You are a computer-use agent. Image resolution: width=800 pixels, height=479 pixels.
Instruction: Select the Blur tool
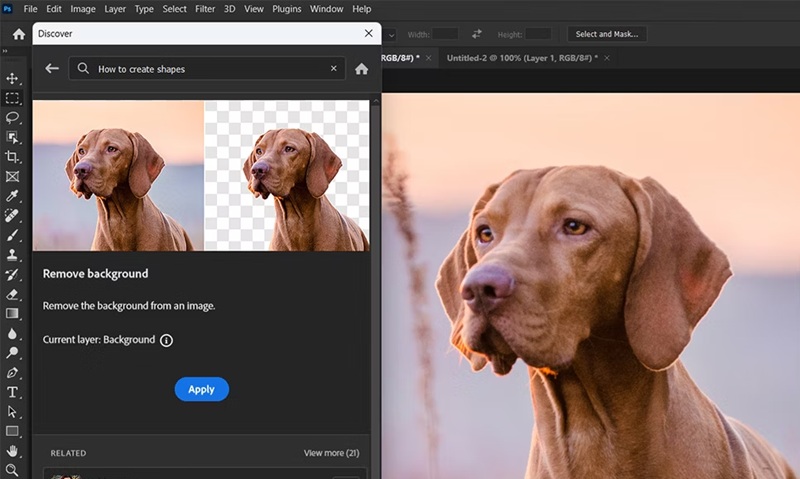coord(12,334)
